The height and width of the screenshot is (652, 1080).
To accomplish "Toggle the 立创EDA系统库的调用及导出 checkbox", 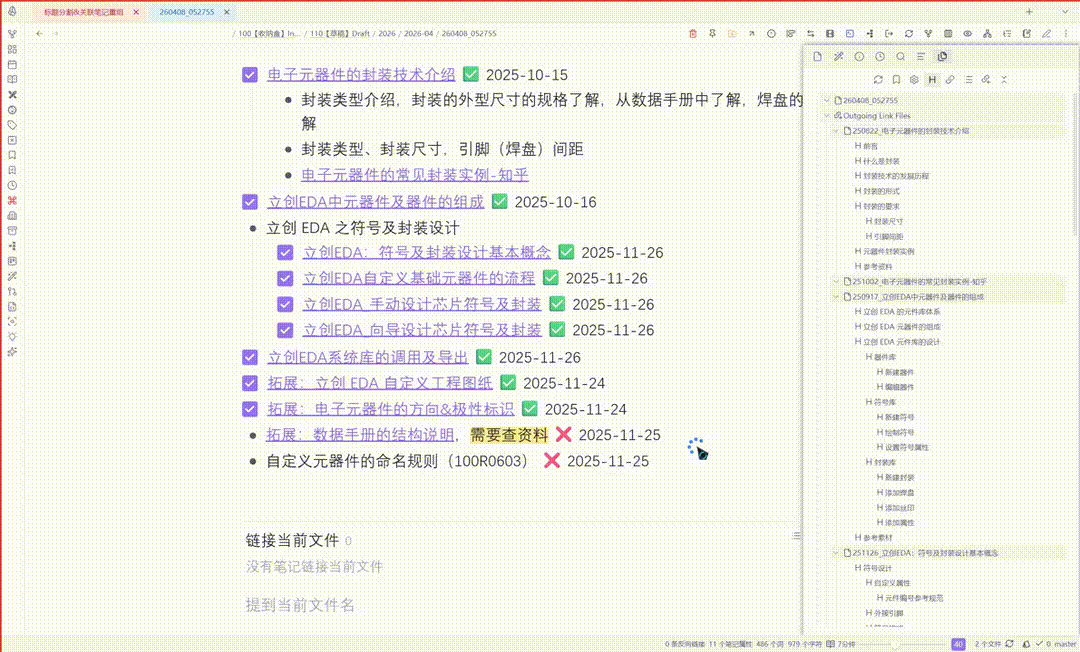I will (x=250, y=357).
